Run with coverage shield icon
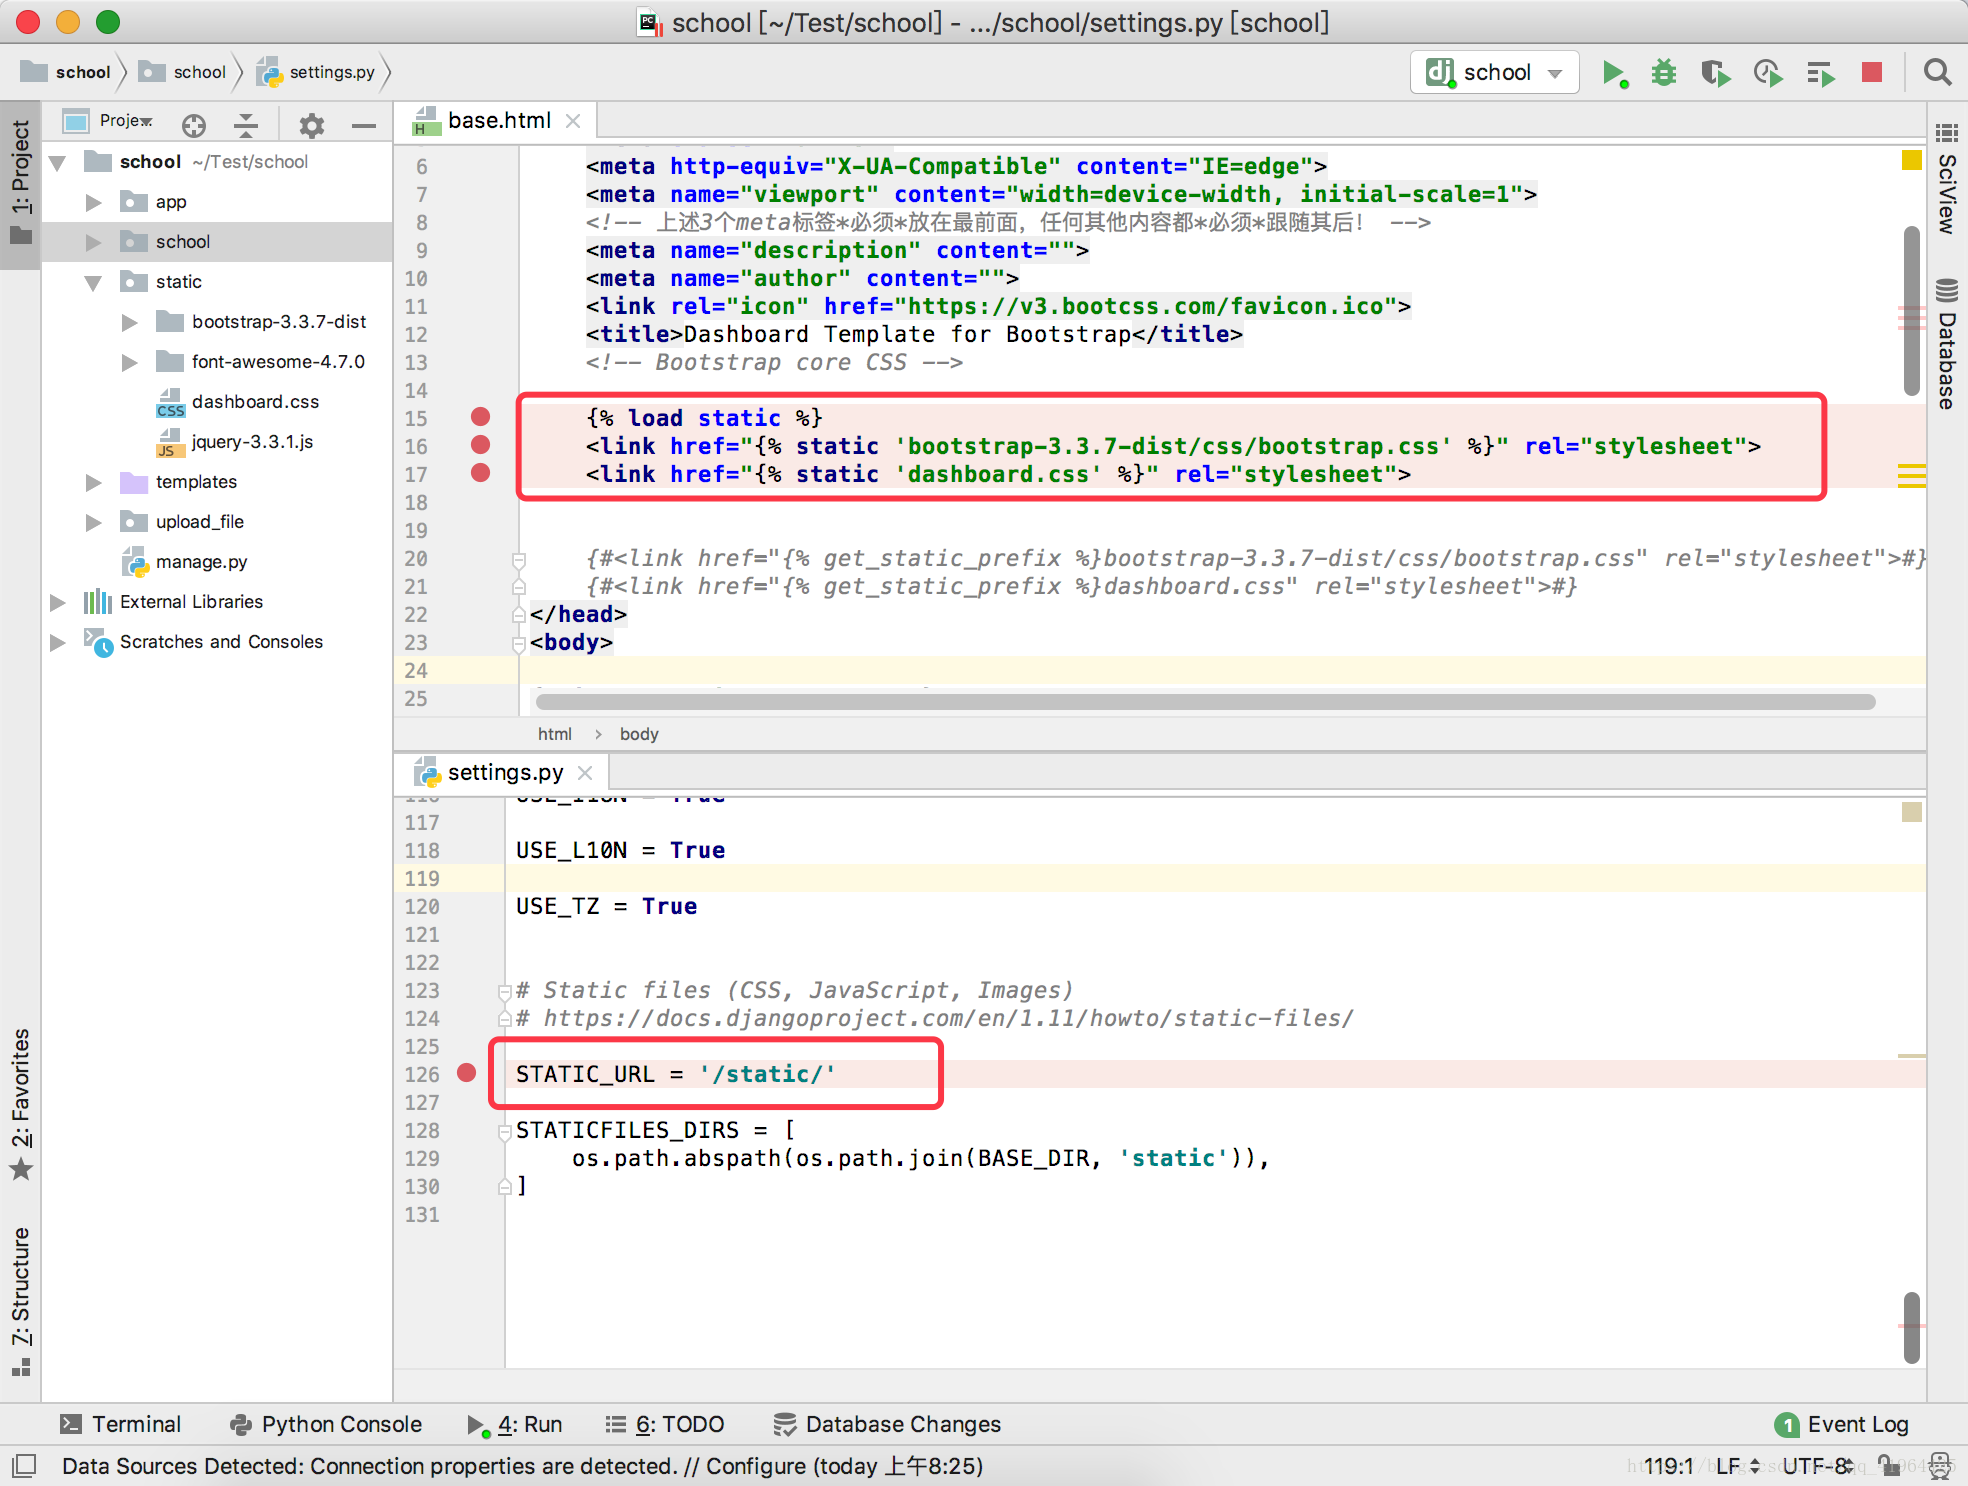 click(x=1715, y=72)
